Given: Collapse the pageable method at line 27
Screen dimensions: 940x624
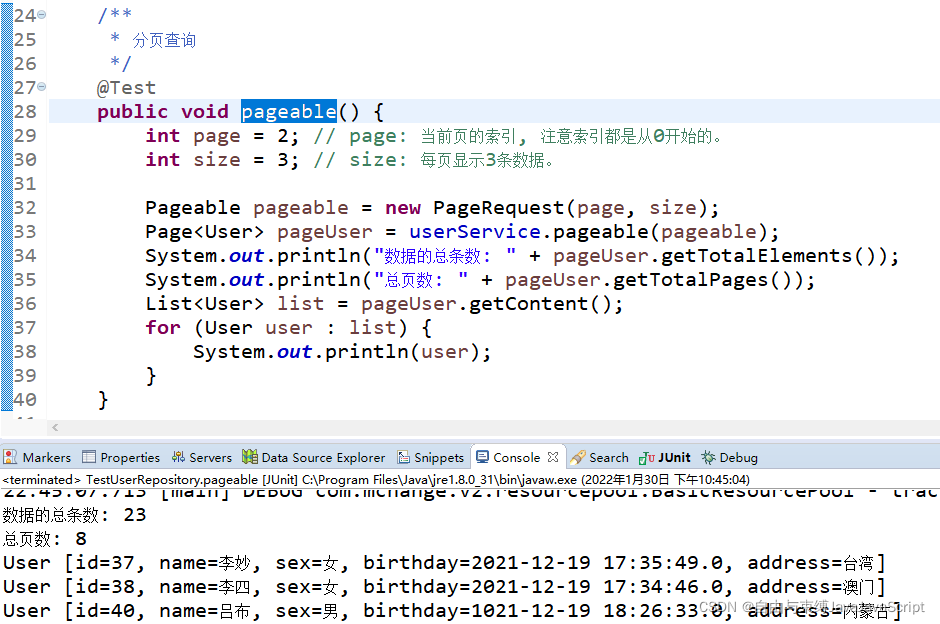Looking at the screenshot, I should pos(42,87).
